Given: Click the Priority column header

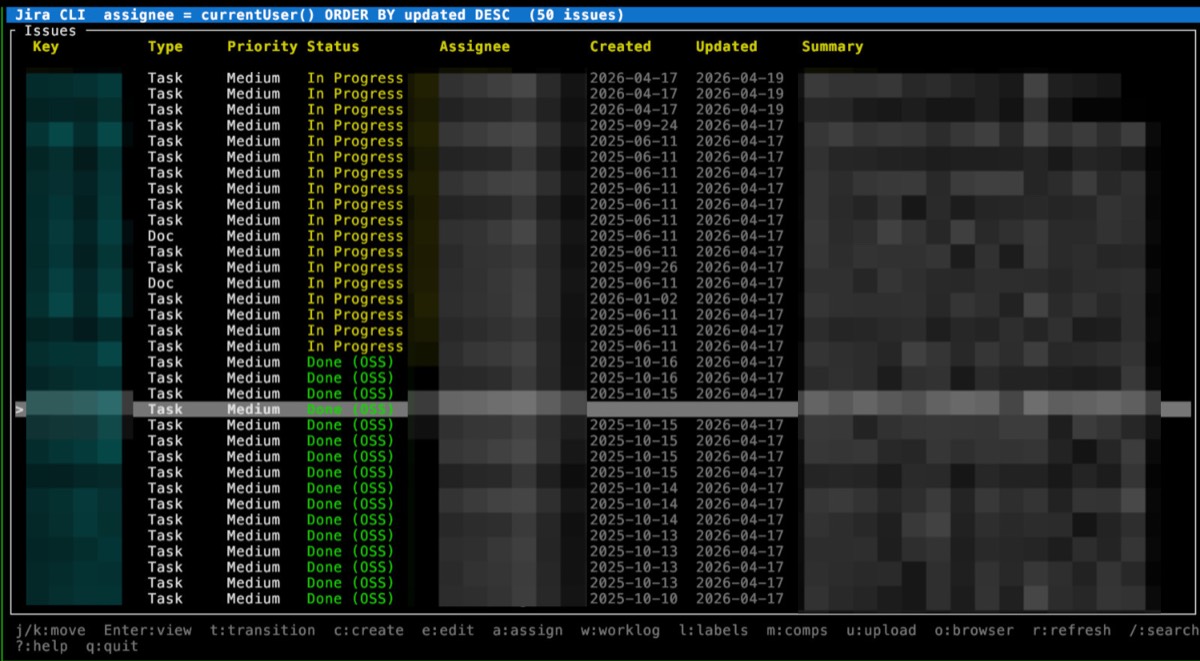Looking at the screenshot, I should (262, 47).
